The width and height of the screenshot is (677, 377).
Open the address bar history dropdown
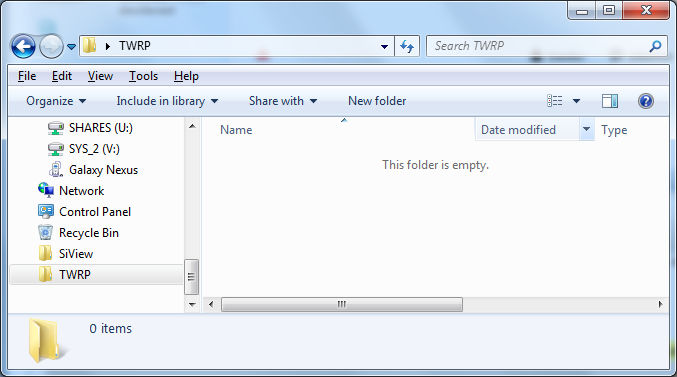coord(384,46)
